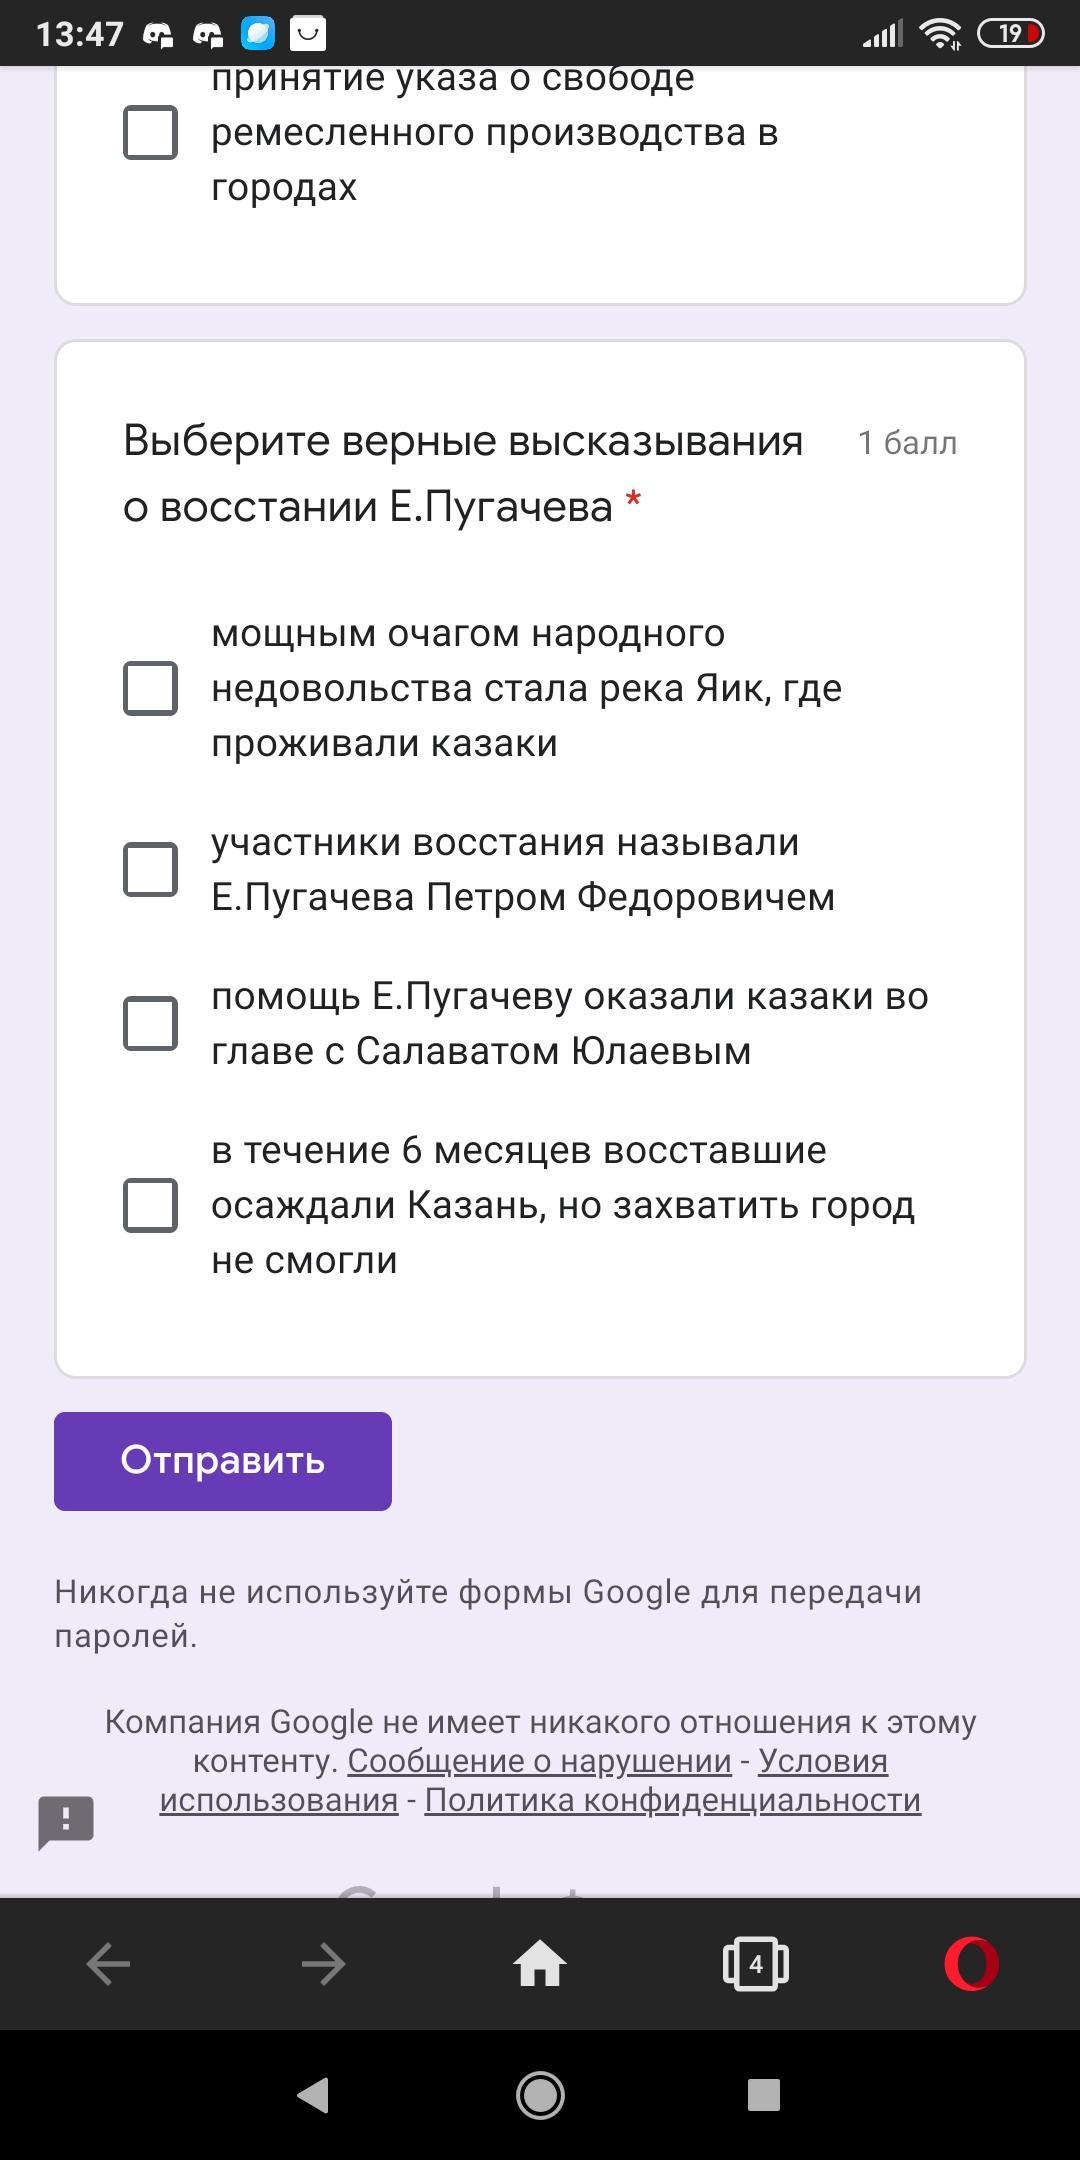
Task: Check the Петром Федоровичем option
Action: (150, 869)
